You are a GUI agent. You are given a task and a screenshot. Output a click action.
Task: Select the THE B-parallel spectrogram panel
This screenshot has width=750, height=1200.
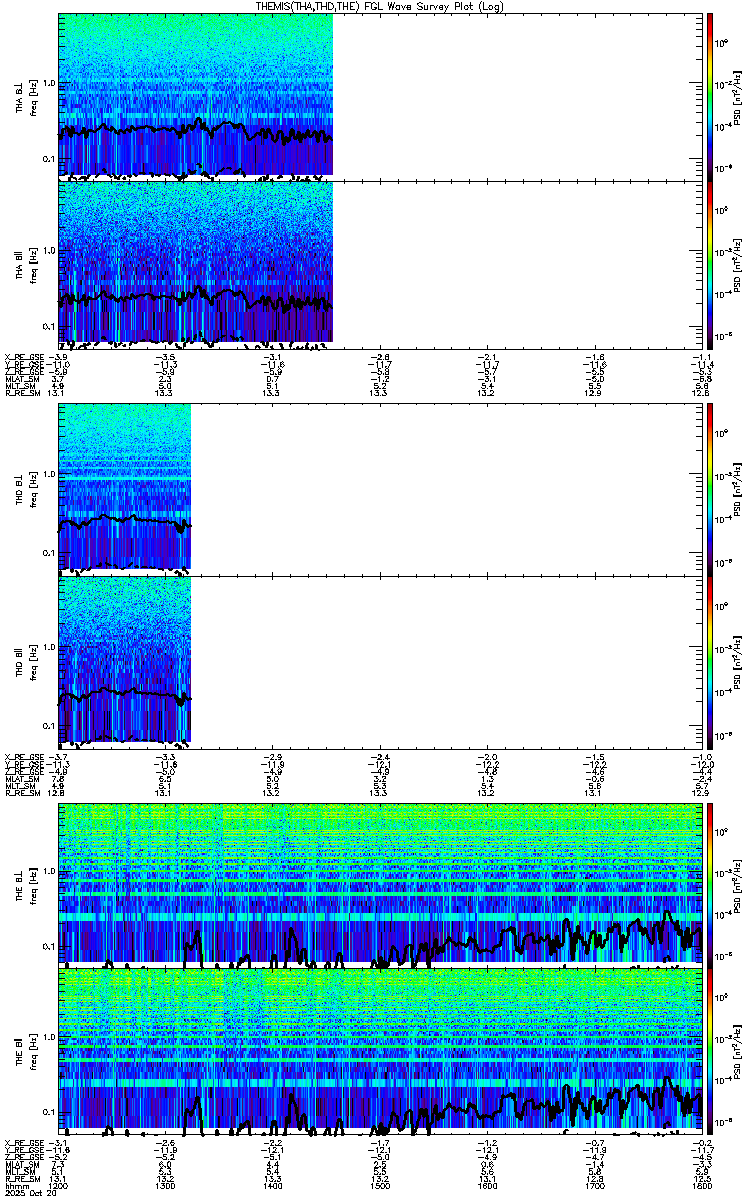380,1050
